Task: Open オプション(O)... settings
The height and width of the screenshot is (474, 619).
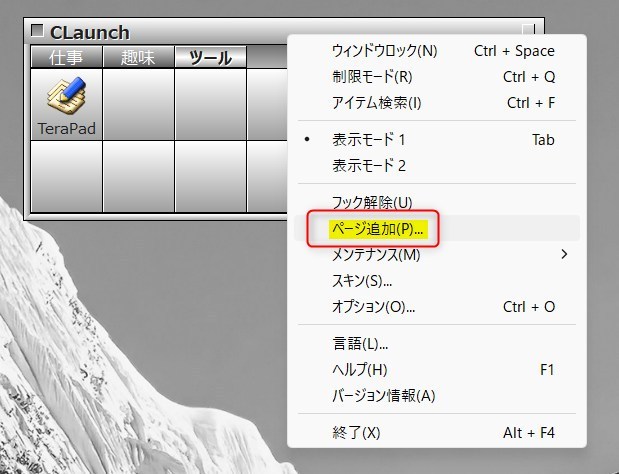Action: tap(437, 307)
